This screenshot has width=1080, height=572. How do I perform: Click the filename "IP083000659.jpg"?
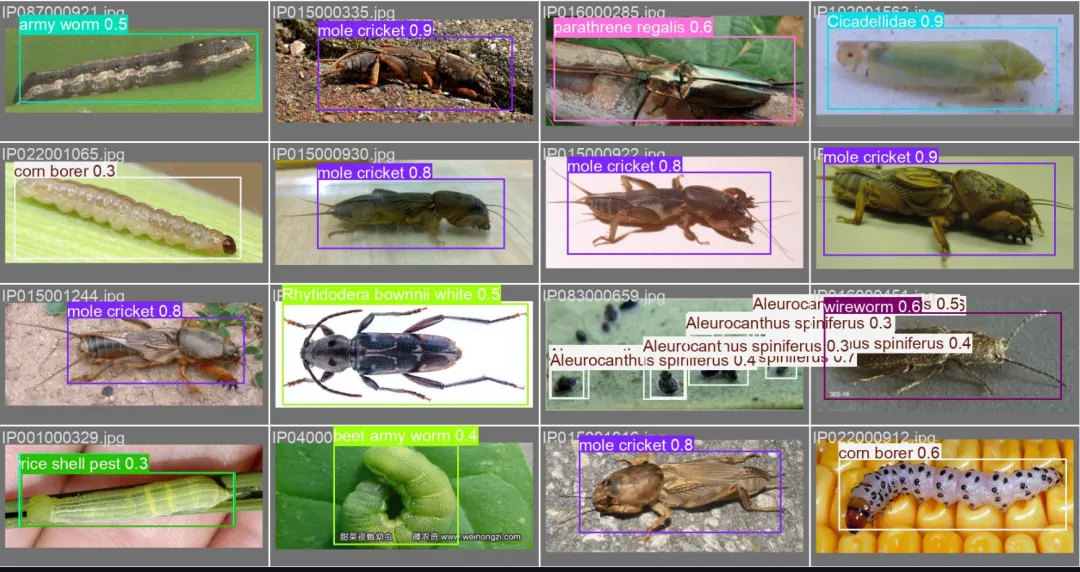(603, 296)
